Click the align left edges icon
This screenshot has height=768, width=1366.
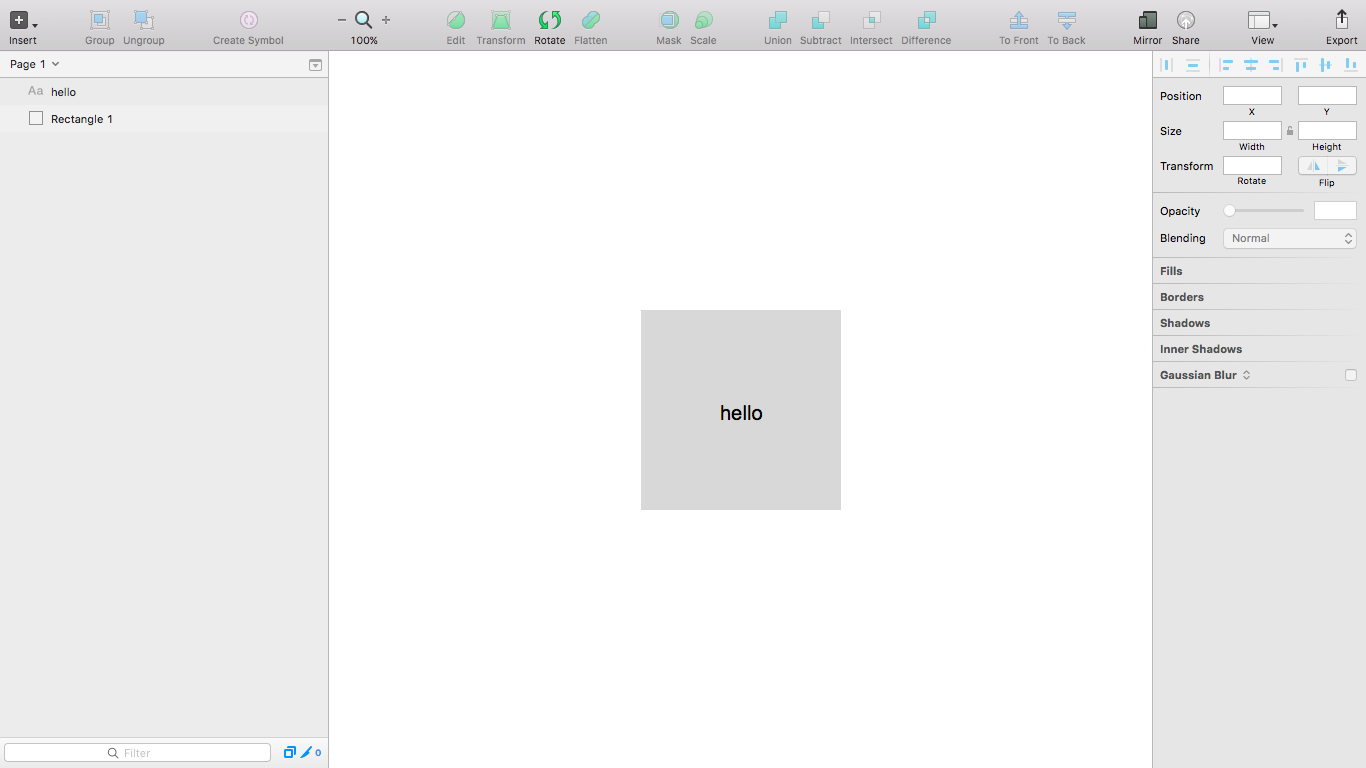[1226, 65]
